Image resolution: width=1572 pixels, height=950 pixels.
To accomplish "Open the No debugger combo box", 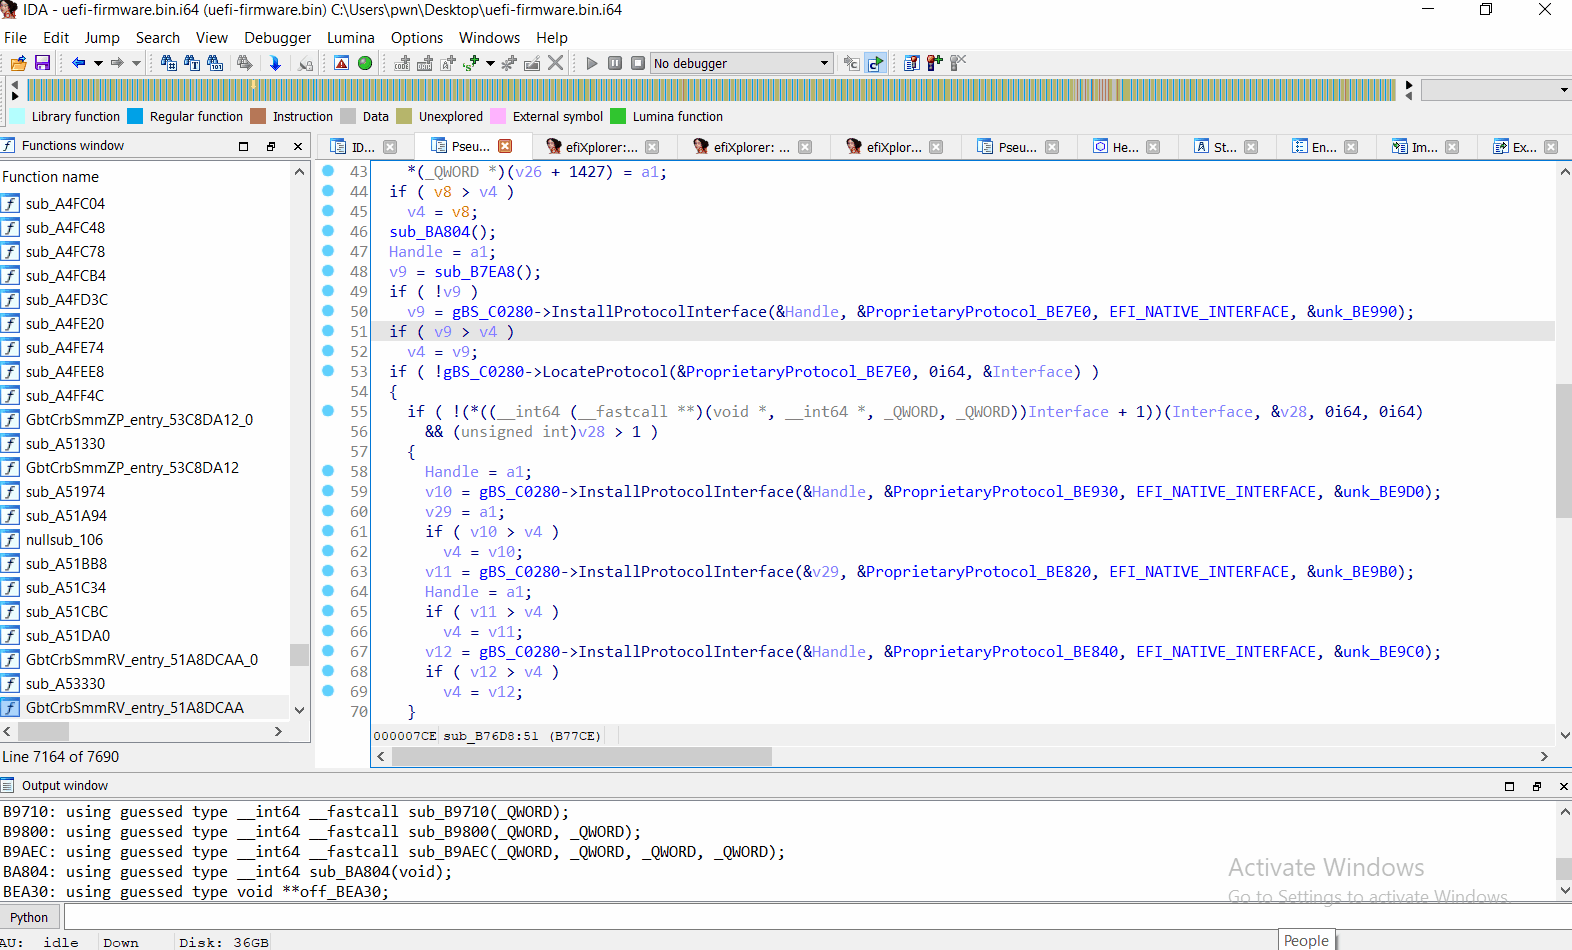I will [741, 63].
